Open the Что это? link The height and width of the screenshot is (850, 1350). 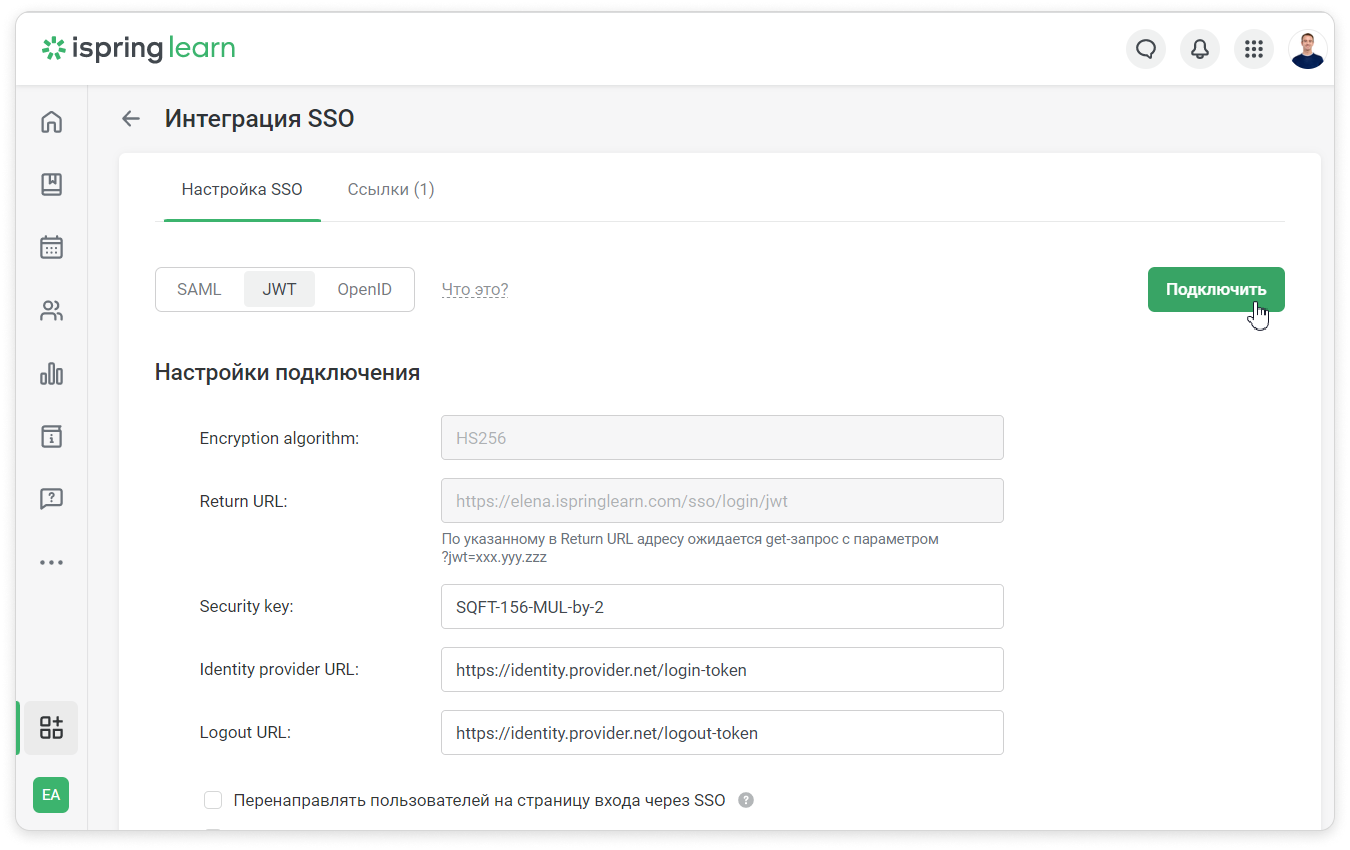point(475,290)
